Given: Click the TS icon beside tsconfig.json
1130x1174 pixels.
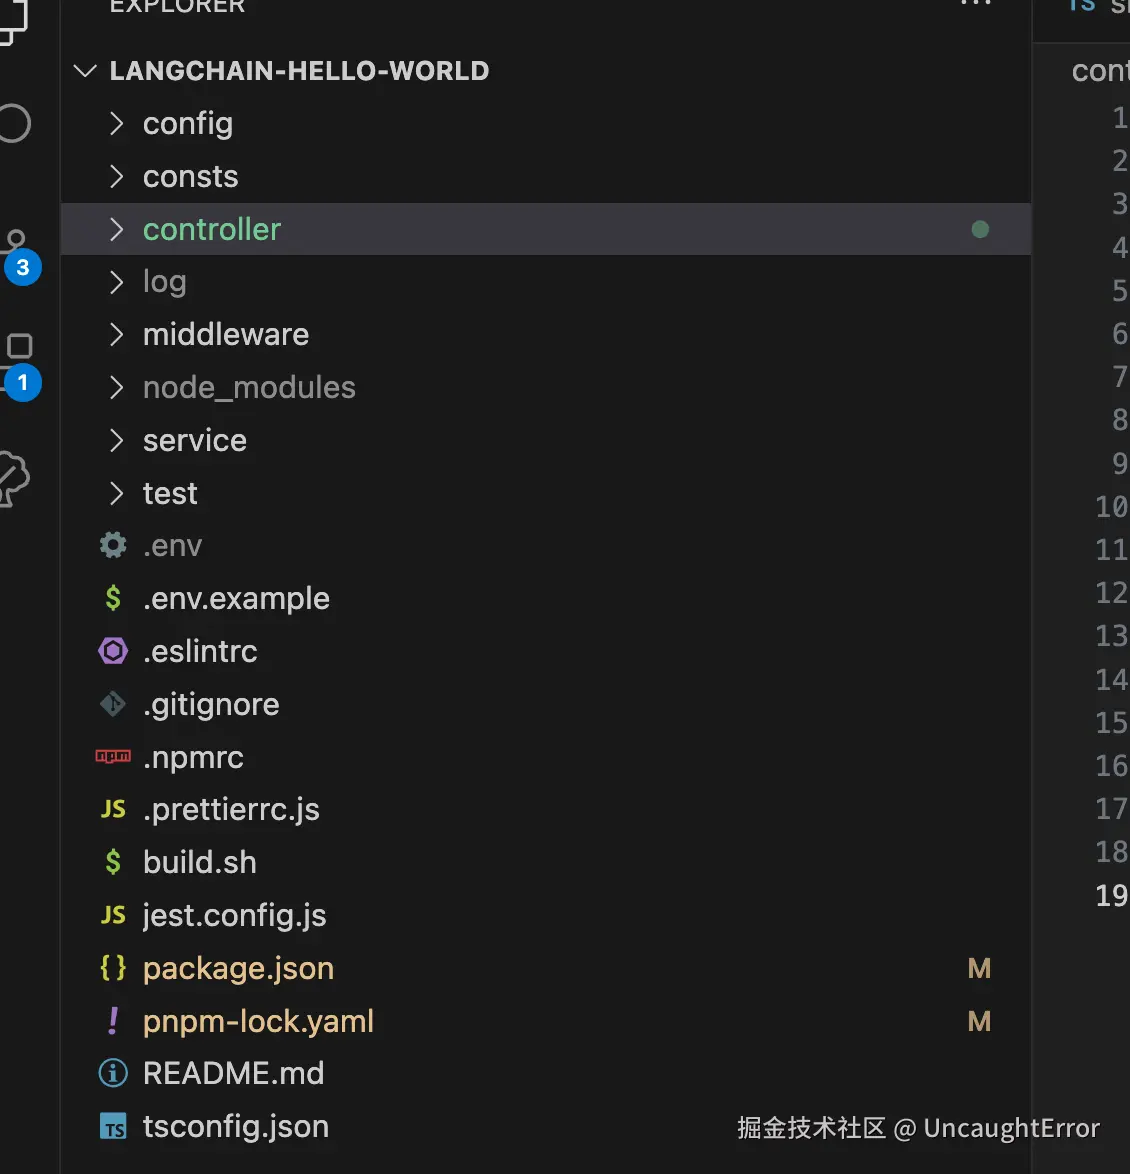Looking at the screenshot, I should click(x=113, y=1127).
